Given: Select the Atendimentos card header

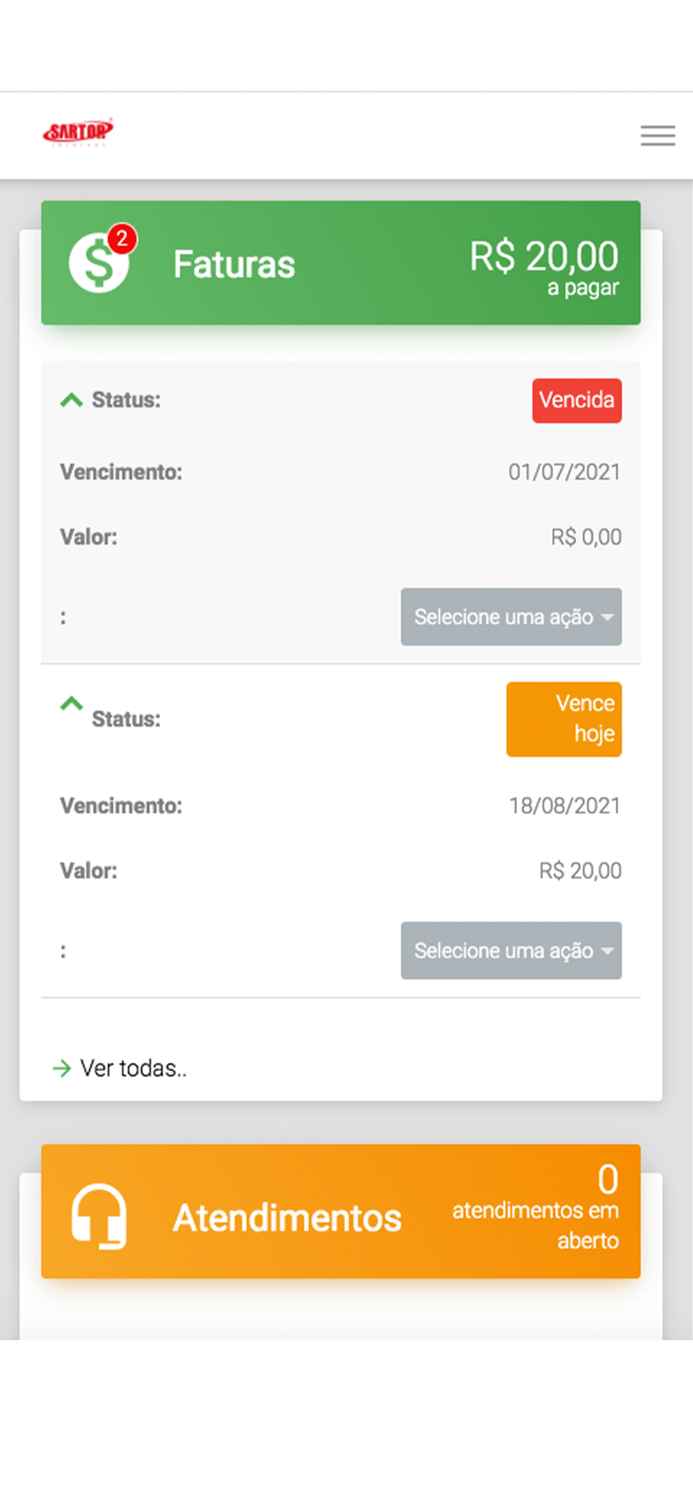Looking at the screenshot, I should [288, 1217].
